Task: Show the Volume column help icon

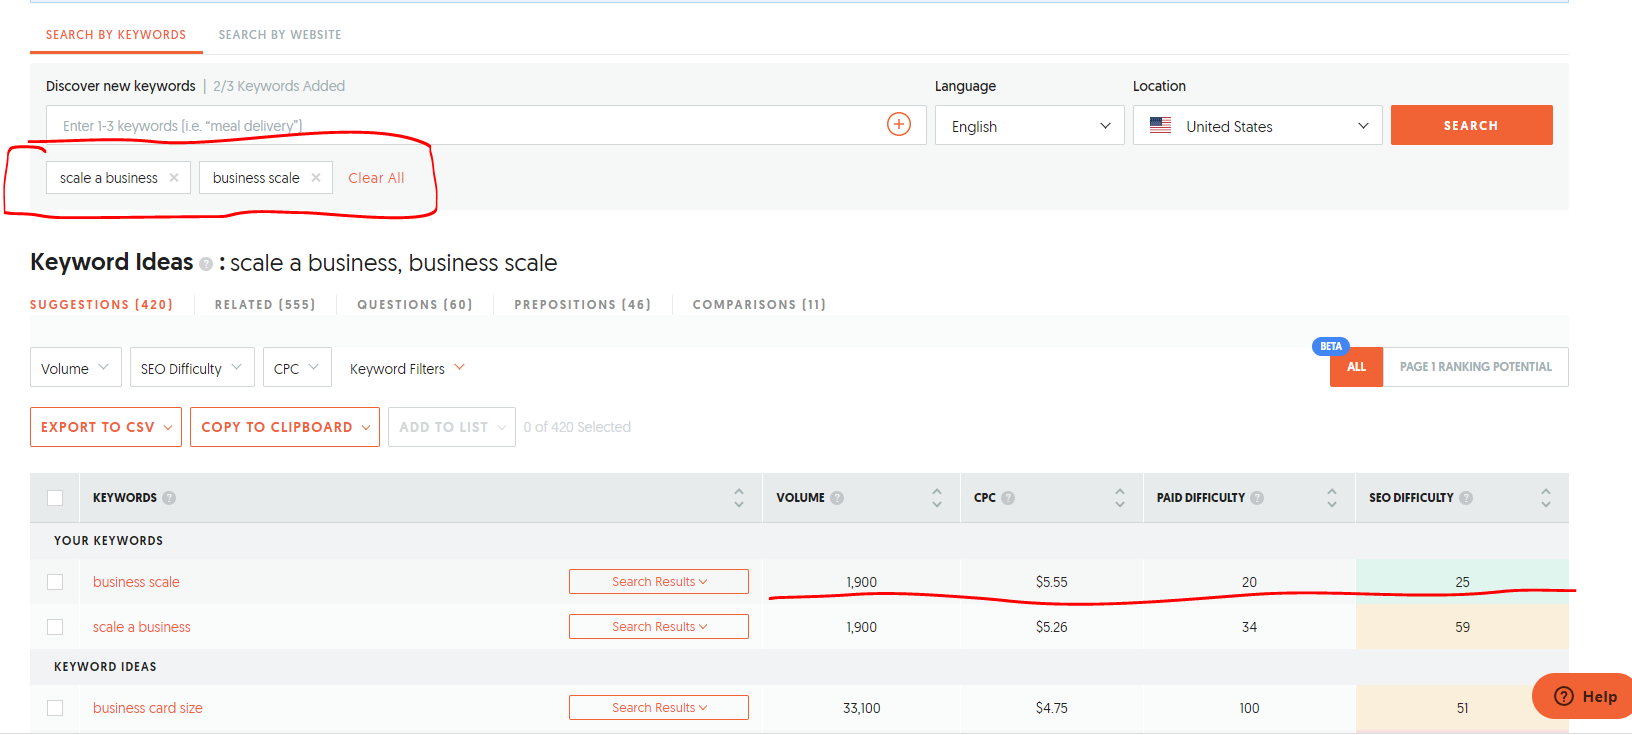Action: [x=837, y=498]
